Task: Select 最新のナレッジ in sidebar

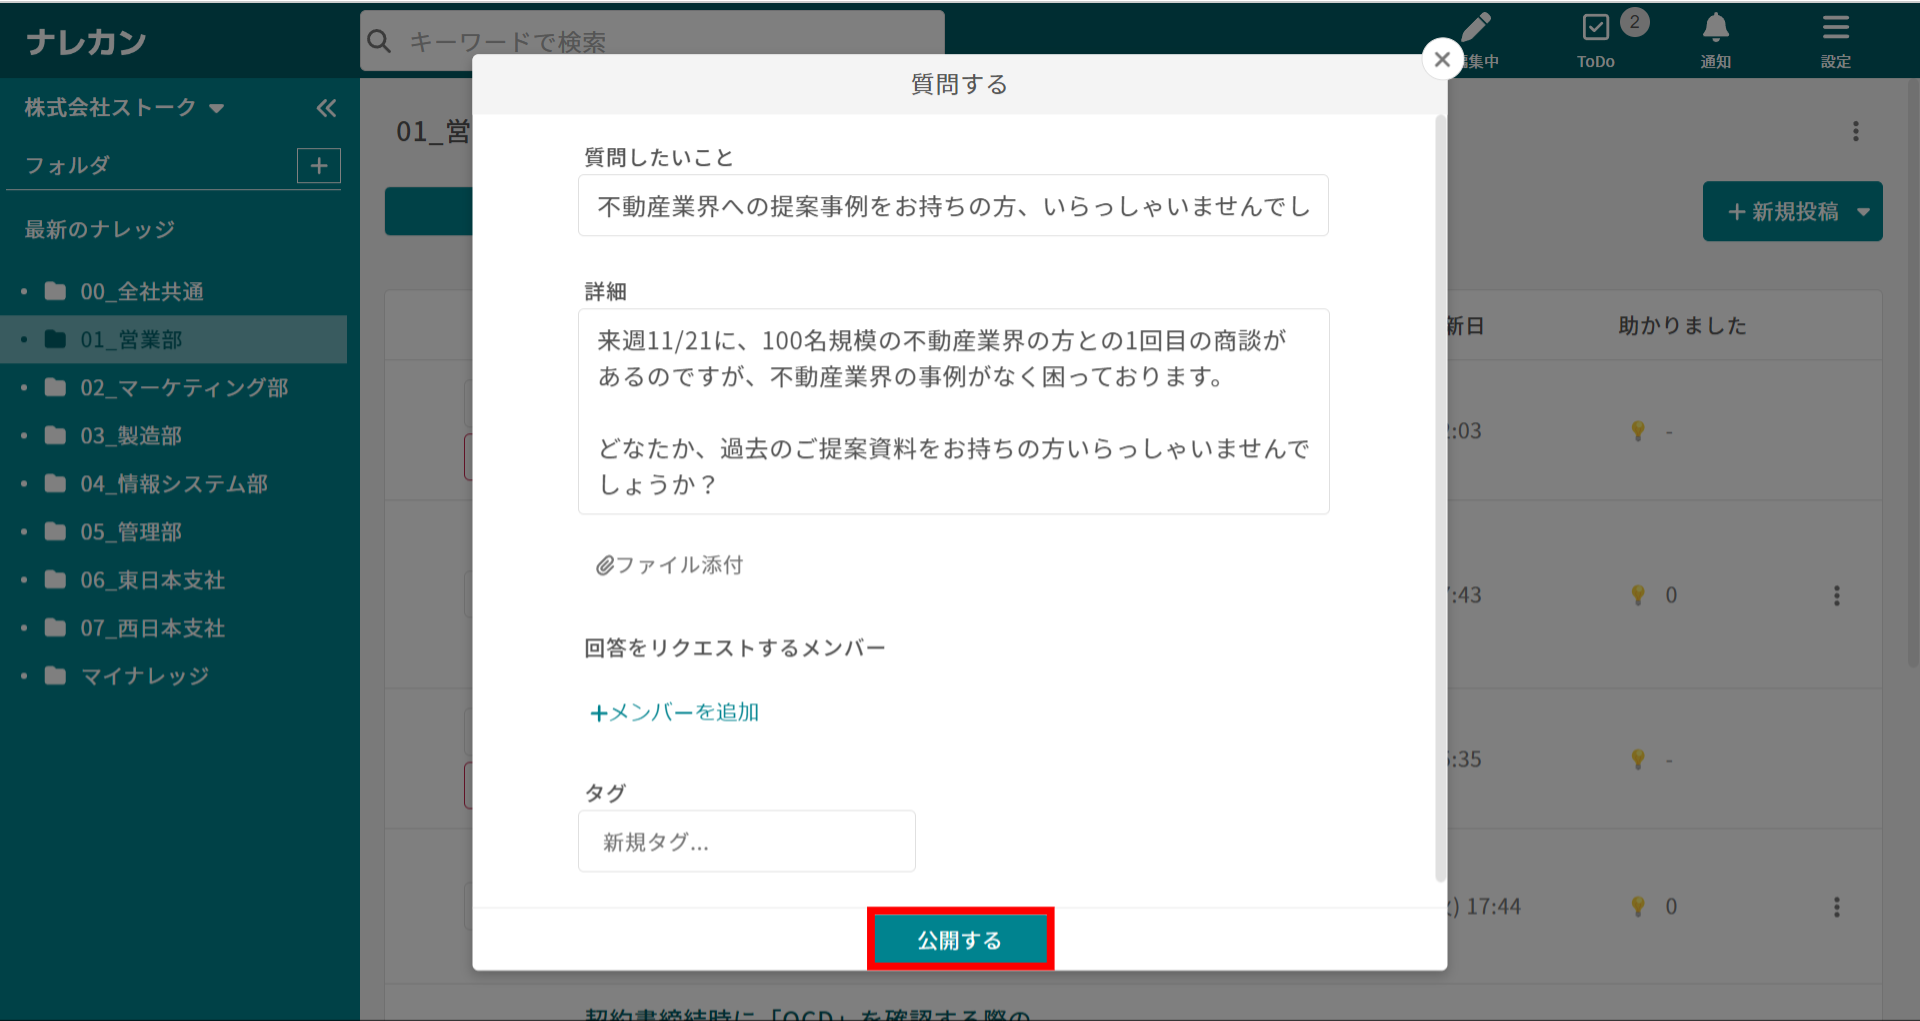Action: 100,229
